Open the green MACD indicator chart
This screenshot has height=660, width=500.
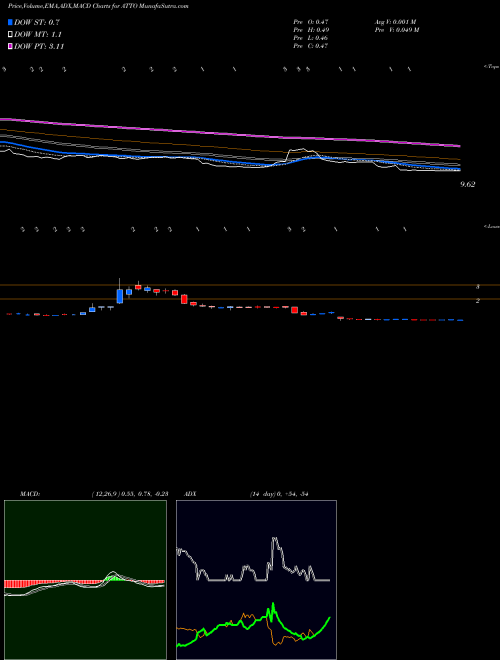tap(85, 580)
